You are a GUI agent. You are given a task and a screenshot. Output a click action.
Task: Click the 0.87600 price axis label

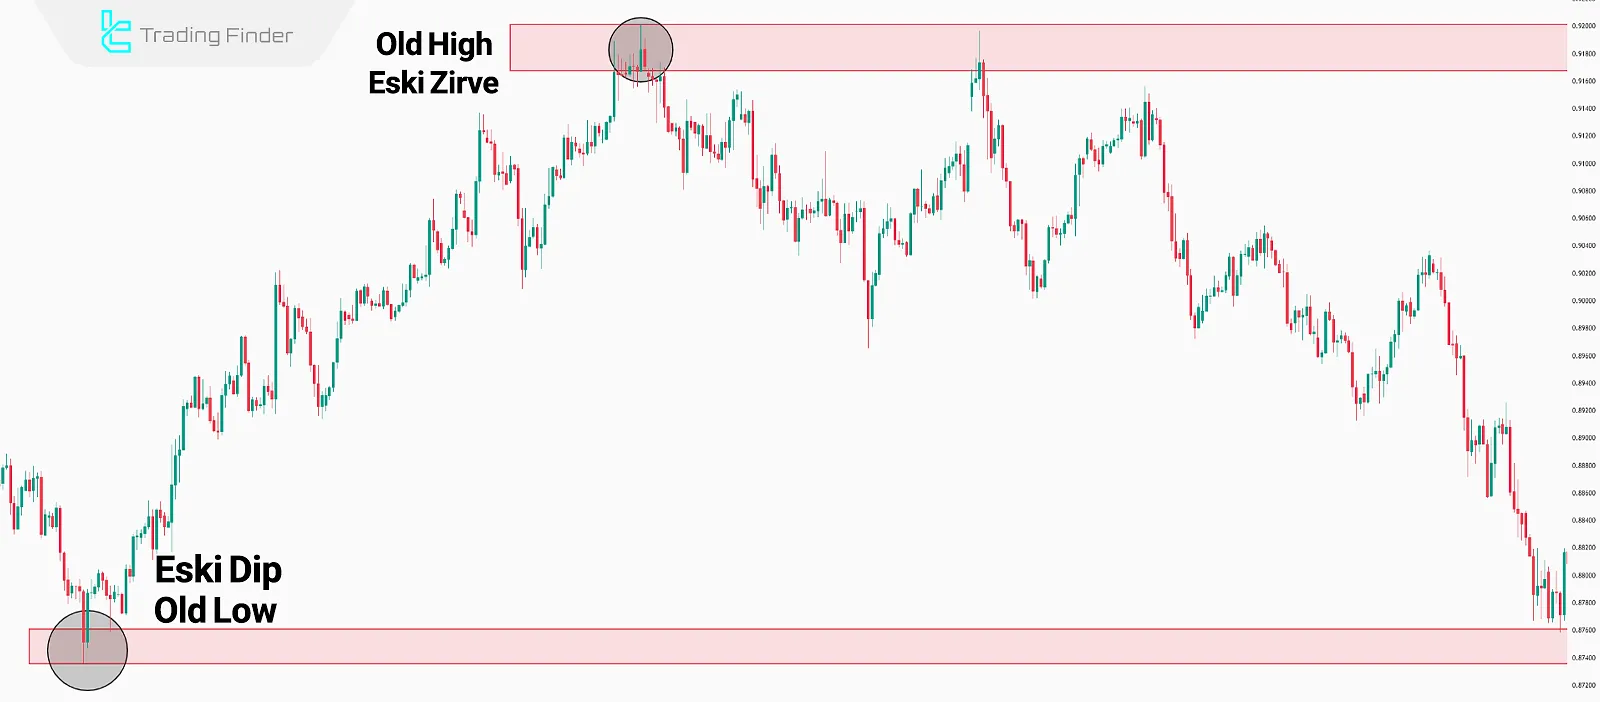click(1583, 630)
